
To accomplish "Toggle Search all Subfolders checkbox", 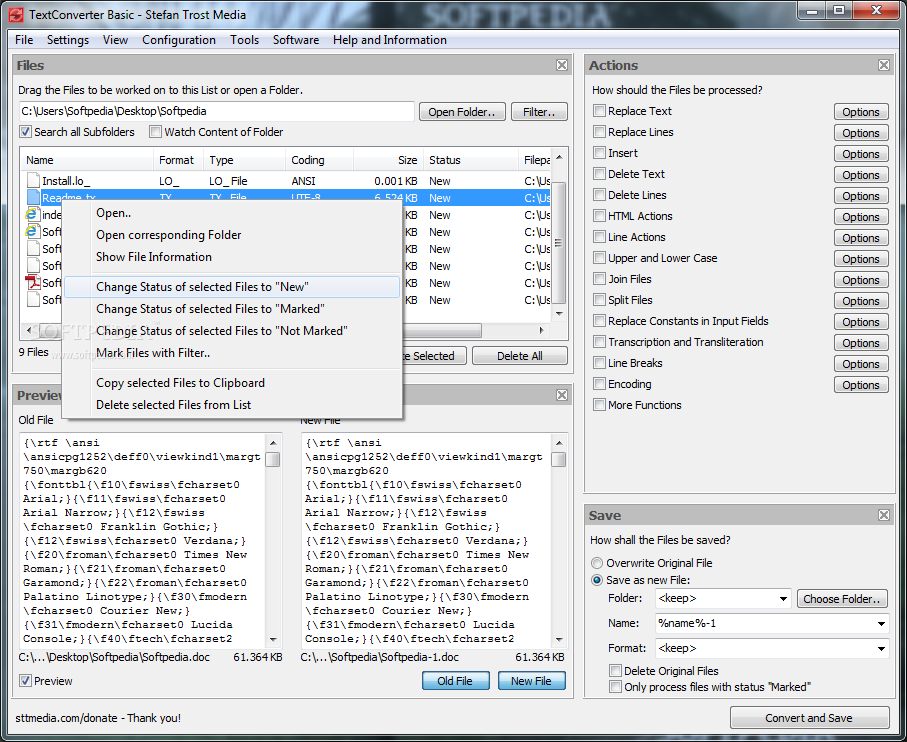I will pyautogui.click(x=25, y=132).
